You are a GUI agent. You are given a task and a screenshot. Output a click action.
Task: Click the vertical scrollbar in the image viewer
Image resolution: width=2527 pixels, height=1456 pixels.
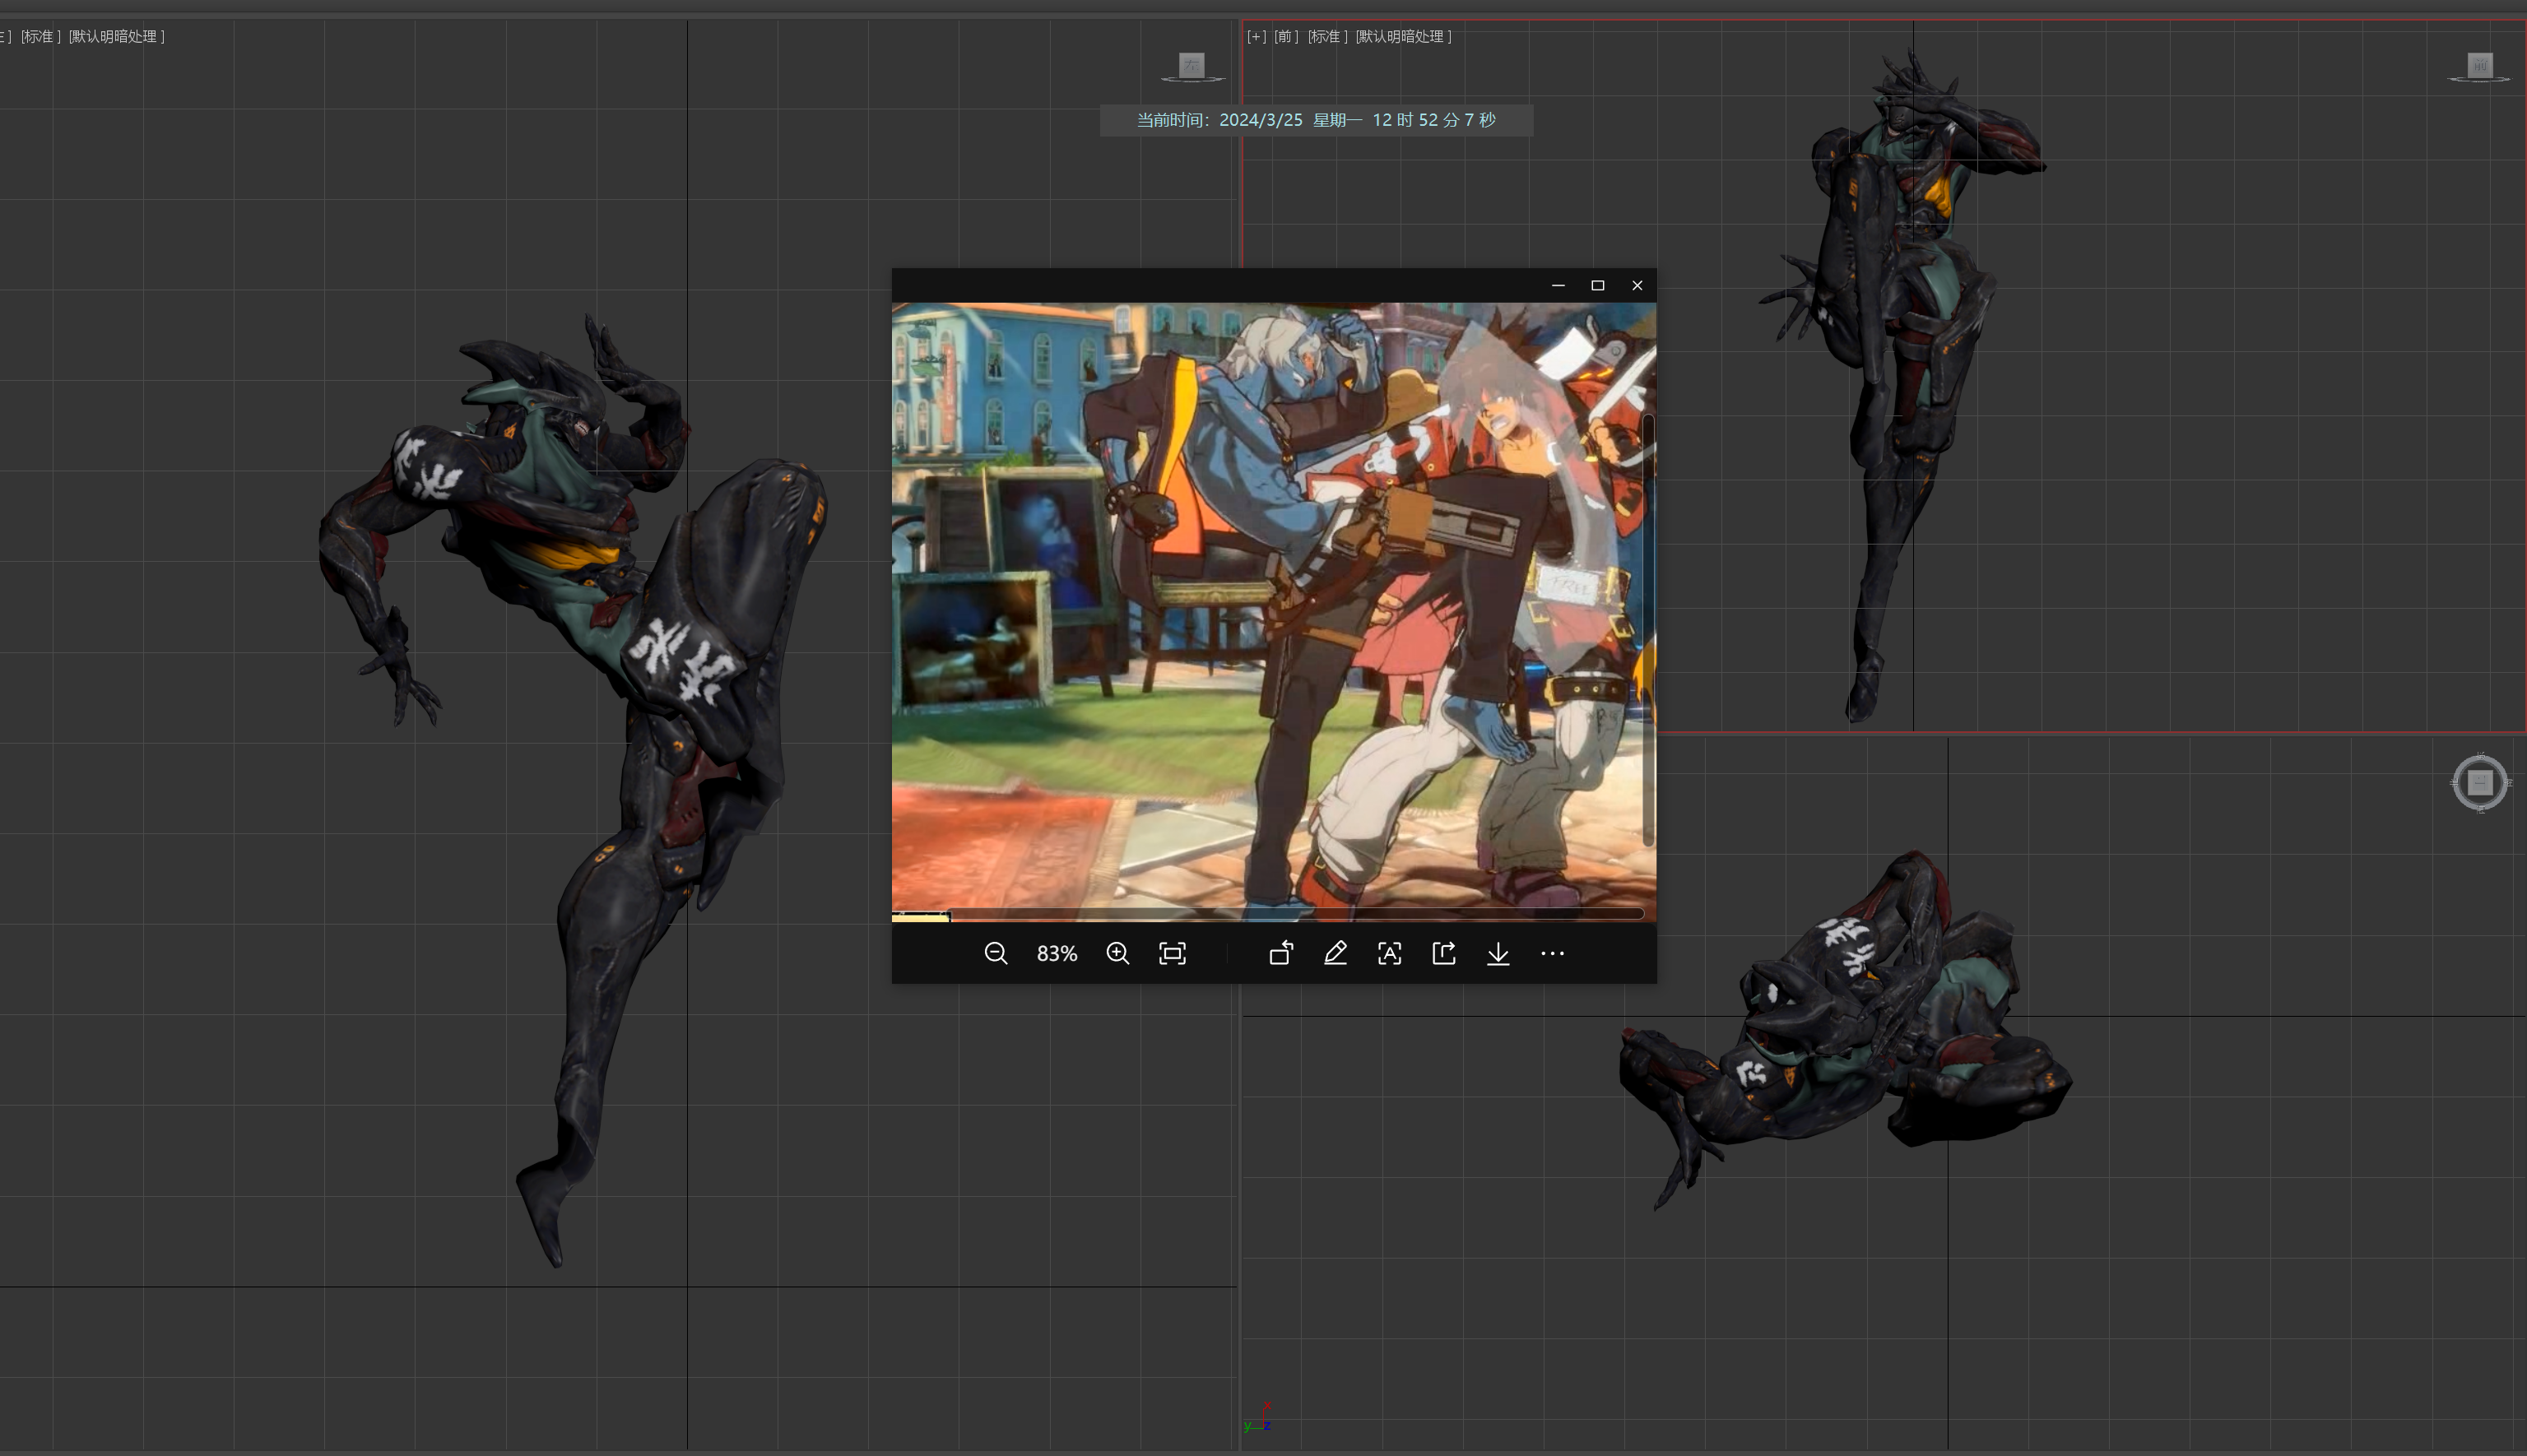coord(1648,630)
